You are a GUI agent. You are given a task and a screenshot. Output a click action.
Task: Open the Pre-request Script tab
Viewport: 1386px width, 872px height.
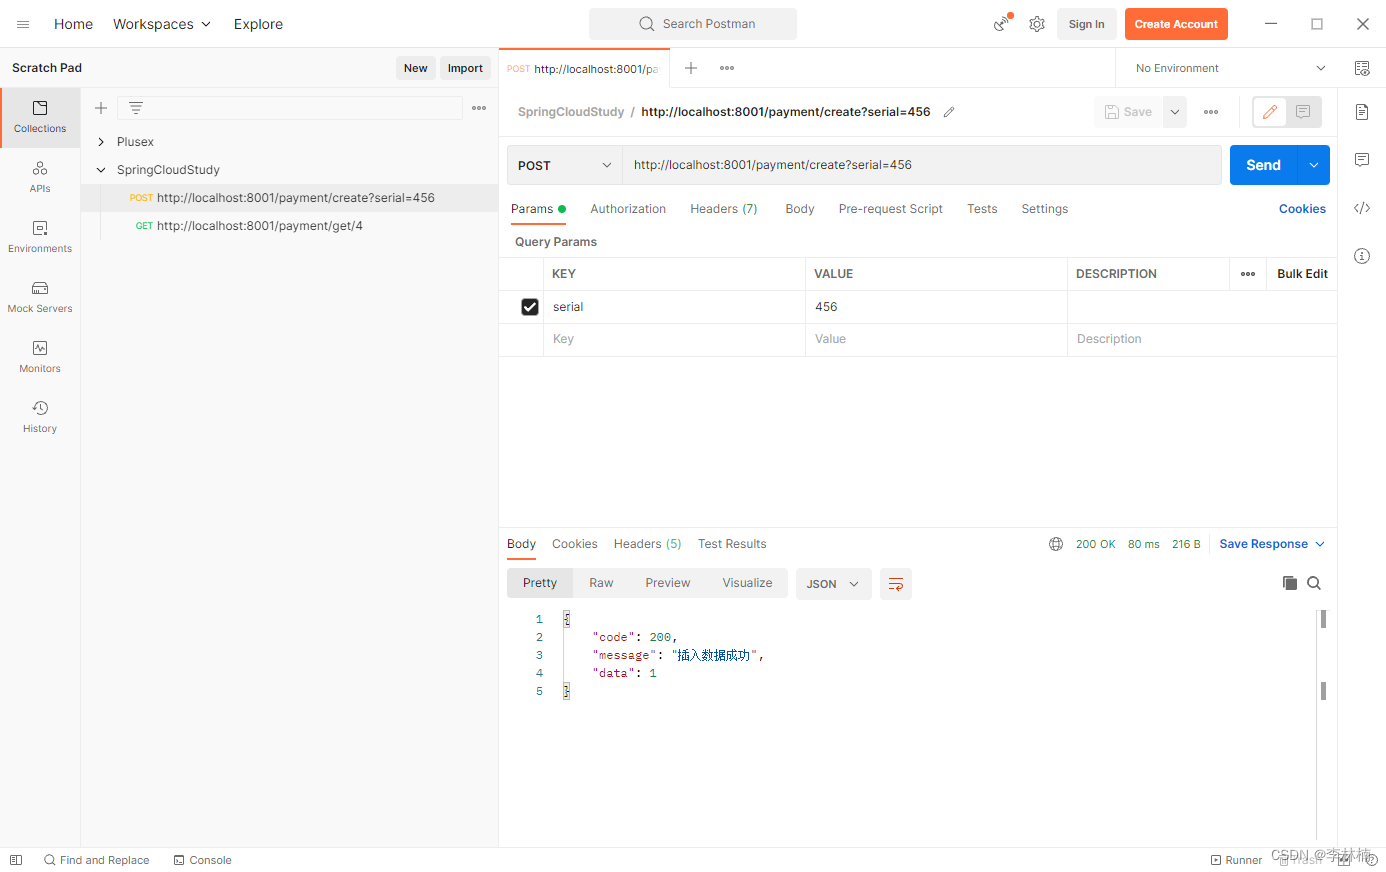click(891, 209)
